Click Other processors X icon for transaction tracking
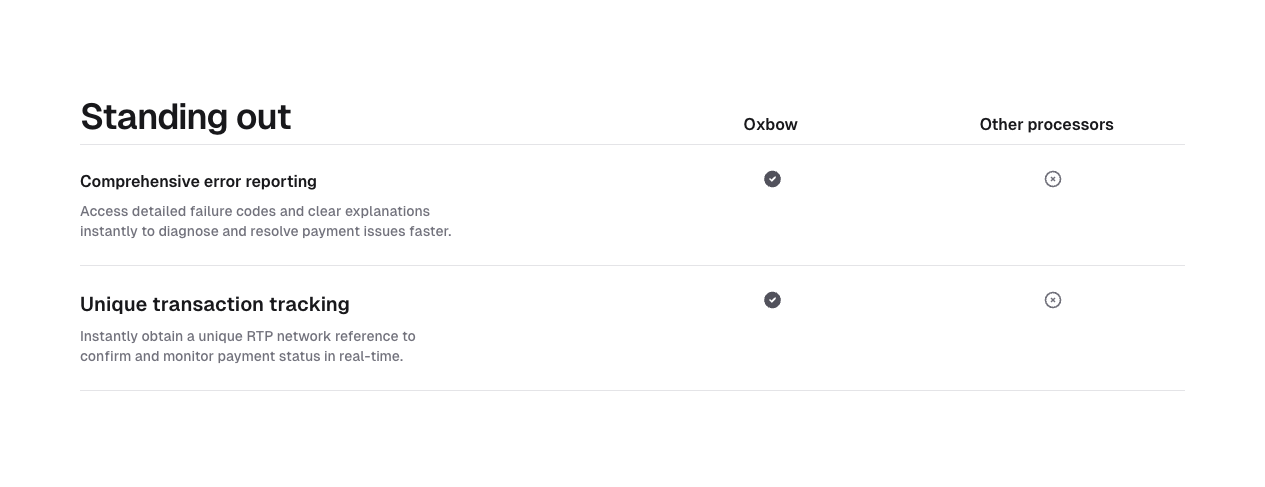Viewport: 1265px width, 487px height. 1052,300
